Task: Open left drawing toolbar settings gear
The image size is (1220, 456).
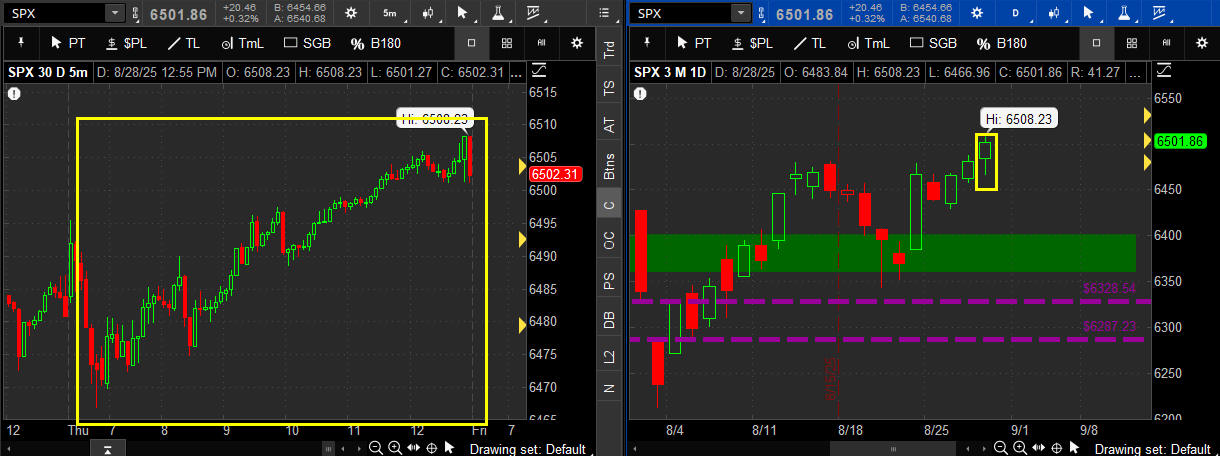Action: (576, 43)
